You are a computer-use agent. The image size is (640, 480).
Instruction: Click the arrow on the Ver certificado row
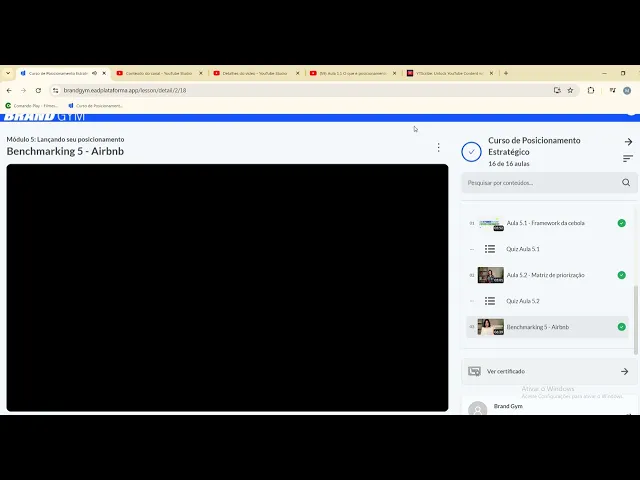(624, 371)
